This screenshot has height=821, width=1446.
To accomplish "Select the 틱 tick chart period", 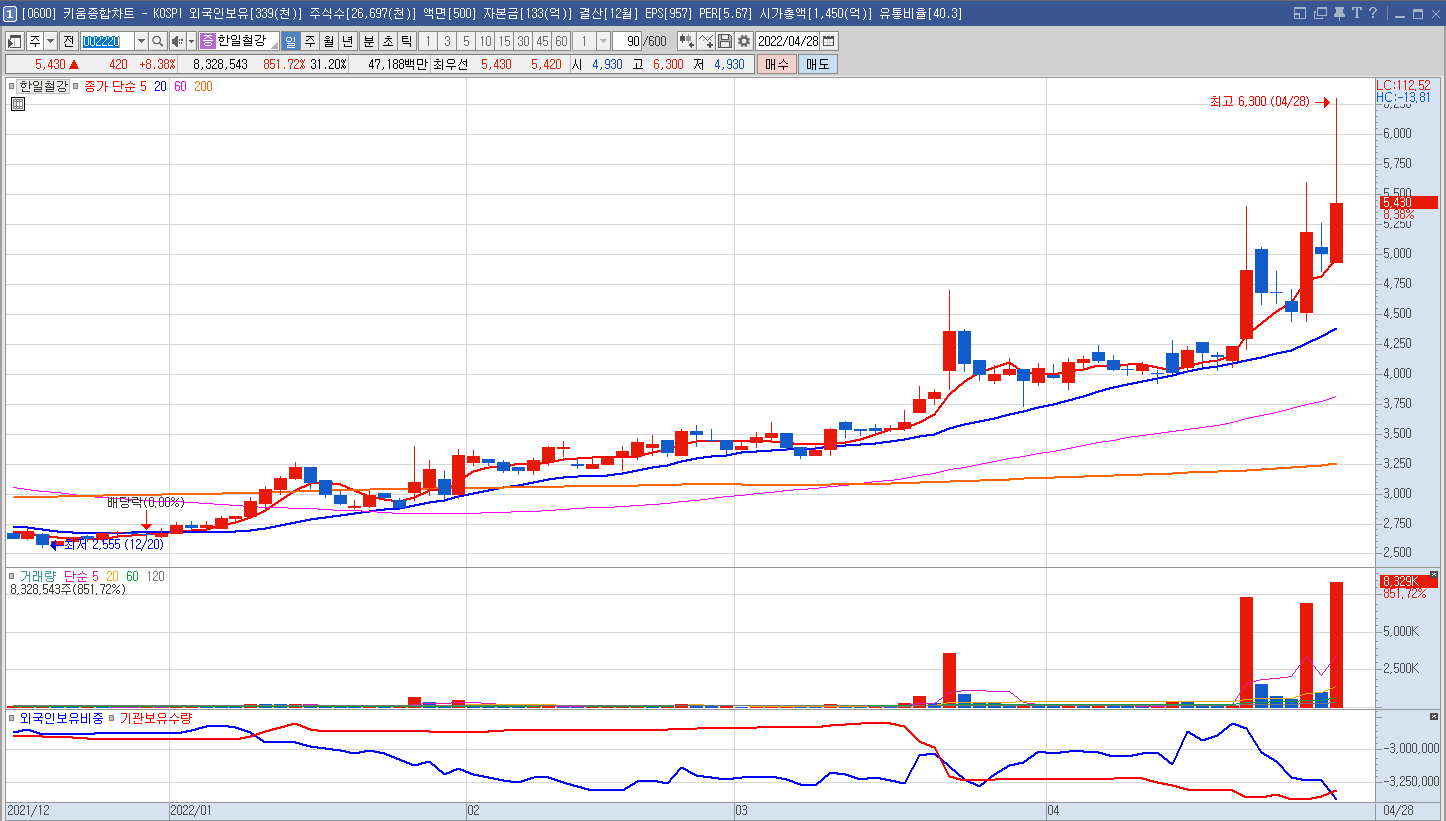I will tap(406, 41).
